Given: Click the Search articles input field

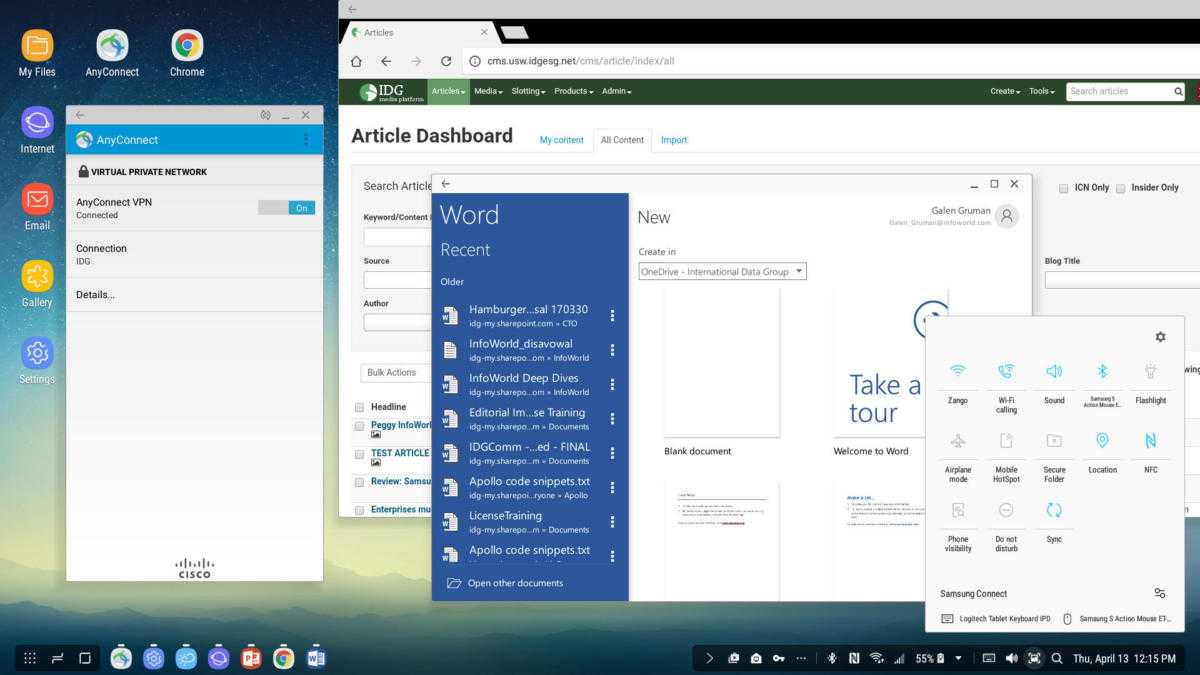Looking at the screenshot, I should 1120,91.
